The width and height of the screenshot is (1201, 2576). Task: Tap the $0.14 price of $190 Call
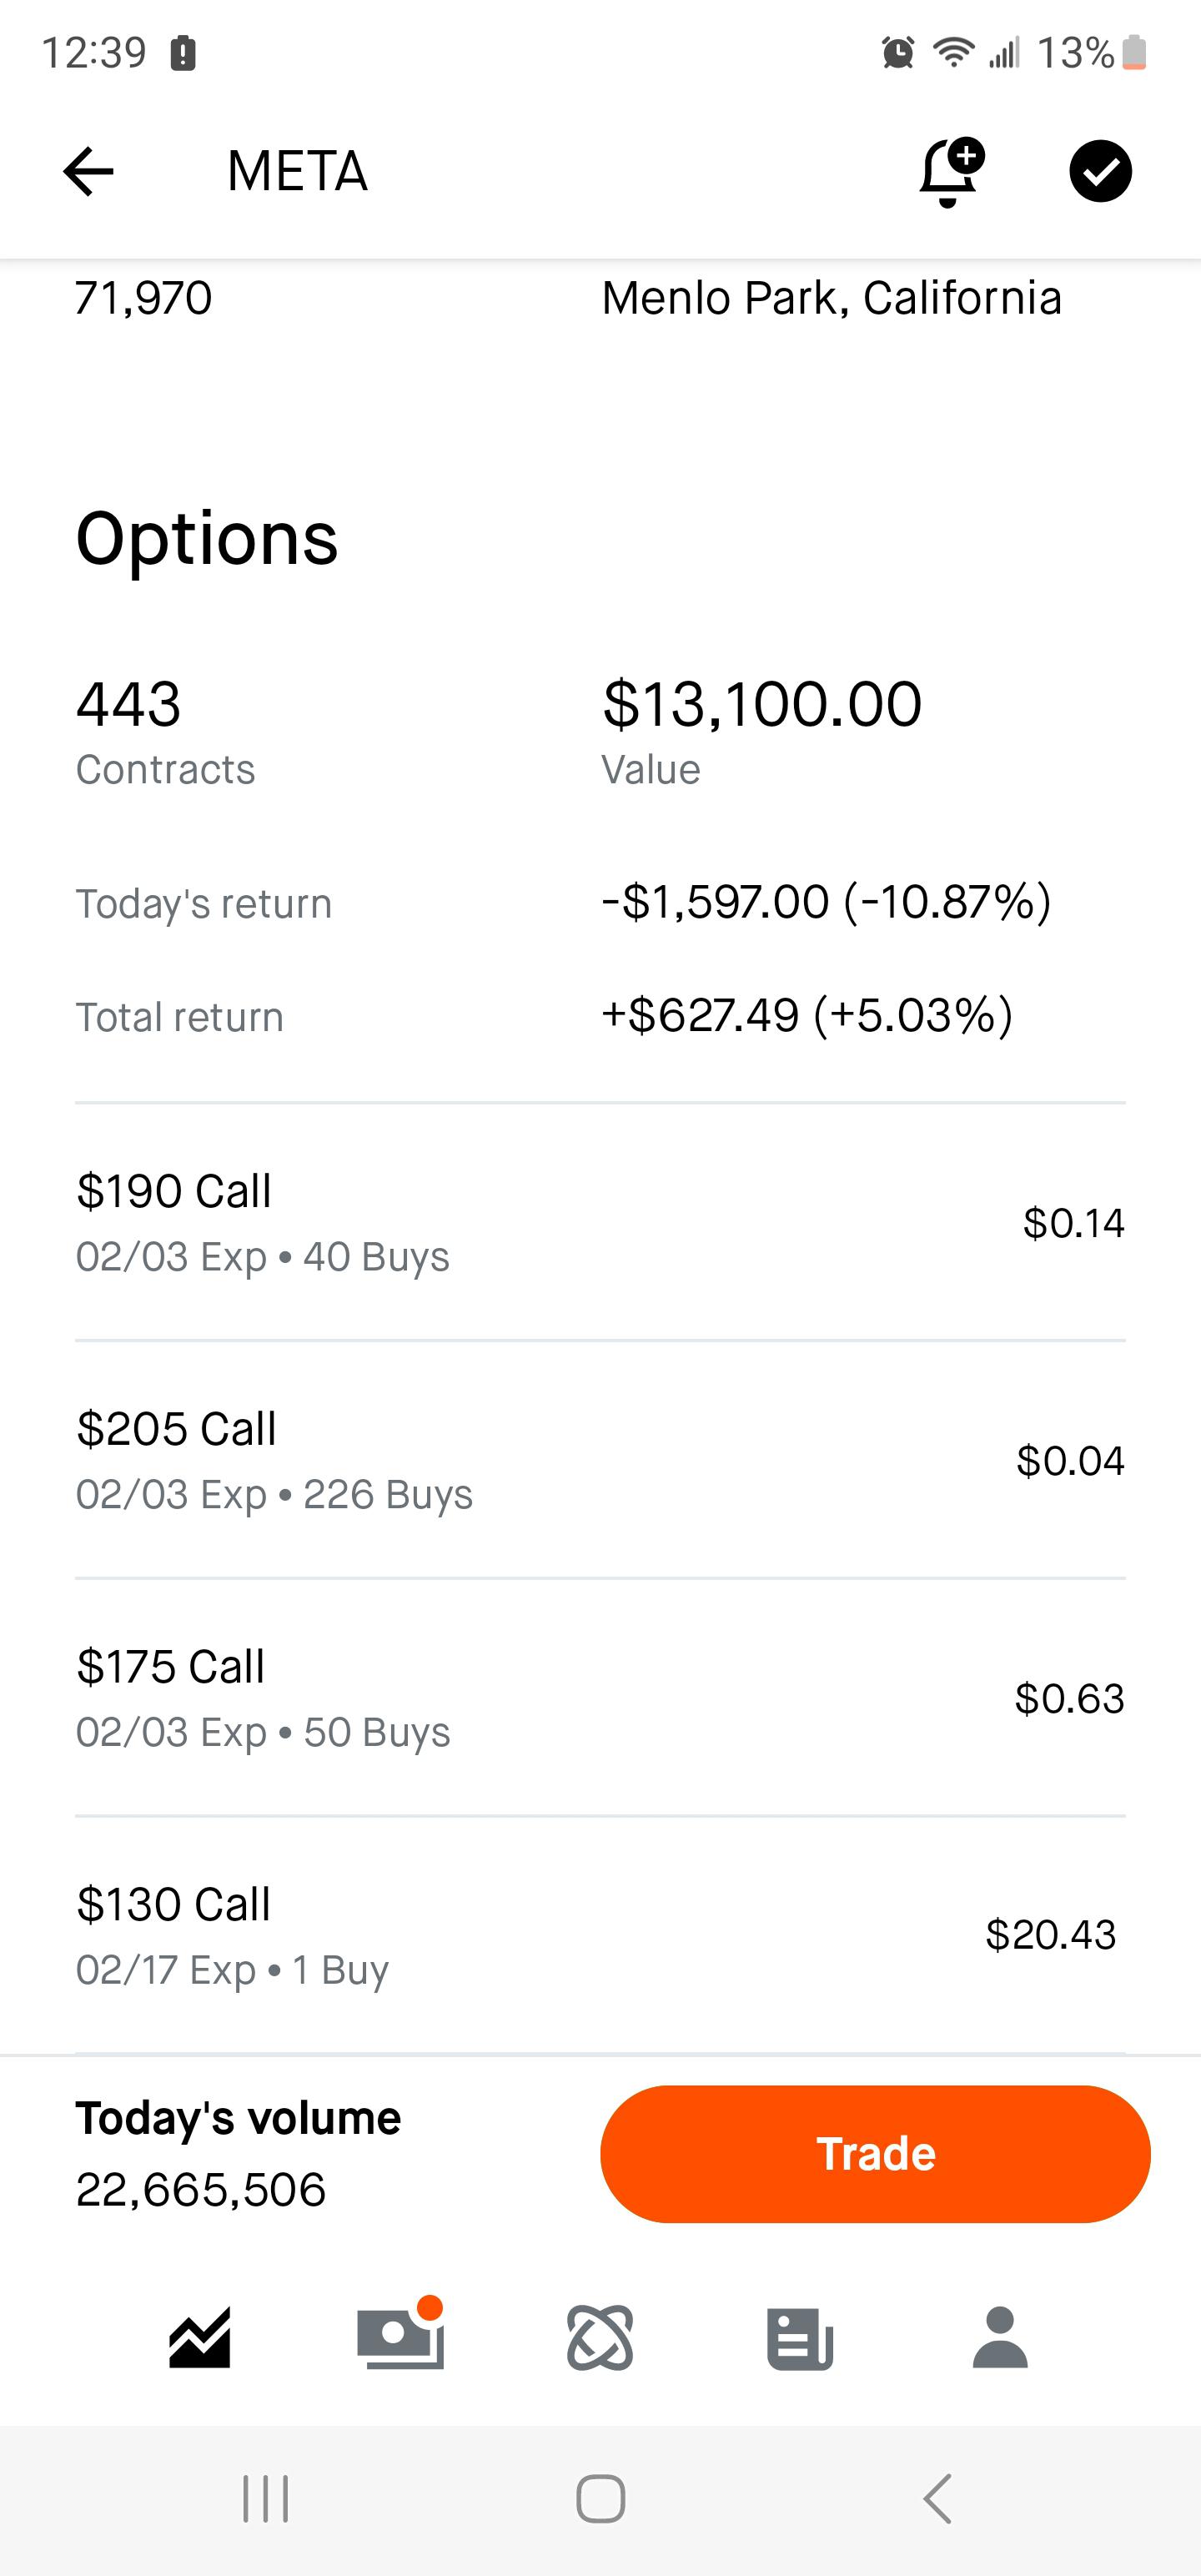pyautogui.click(x=1073, y=1223)
